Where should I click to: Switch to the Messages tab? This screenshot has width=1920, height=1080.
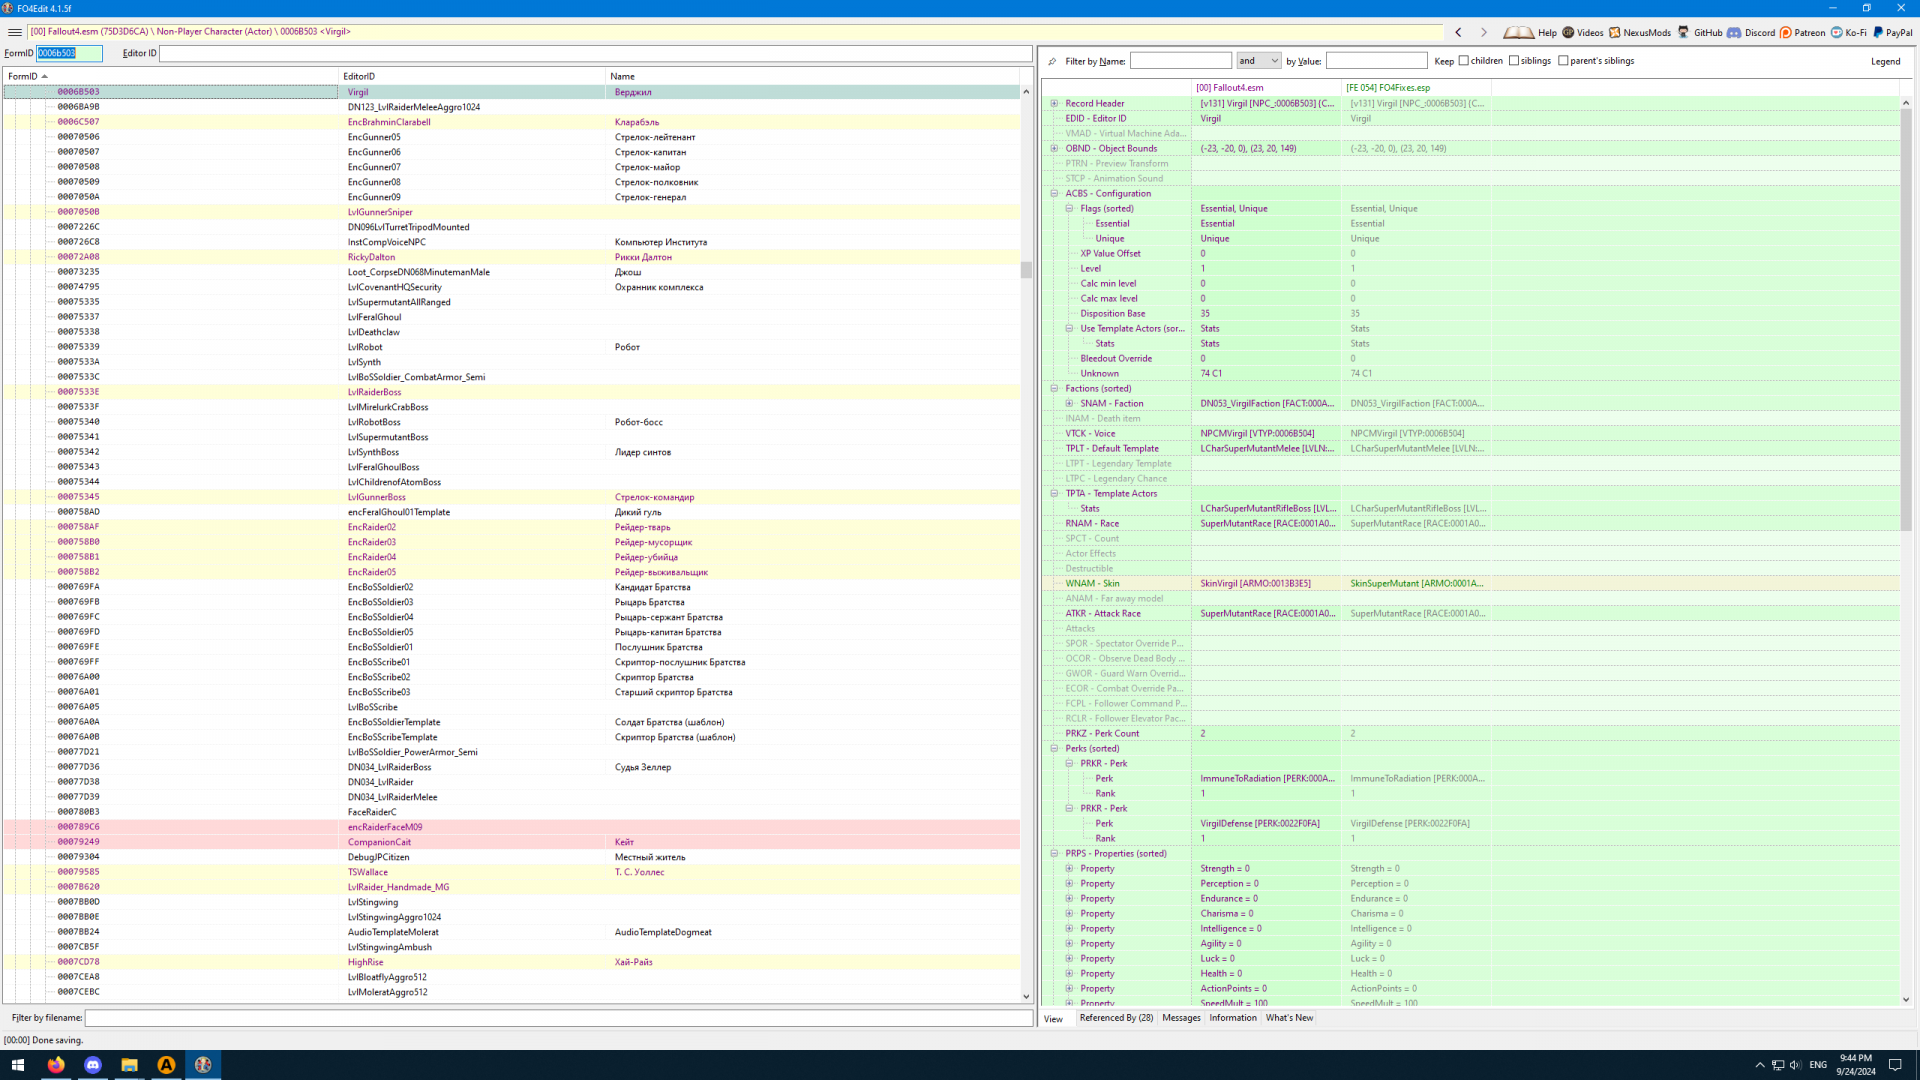click(x=1181, y=1018)
